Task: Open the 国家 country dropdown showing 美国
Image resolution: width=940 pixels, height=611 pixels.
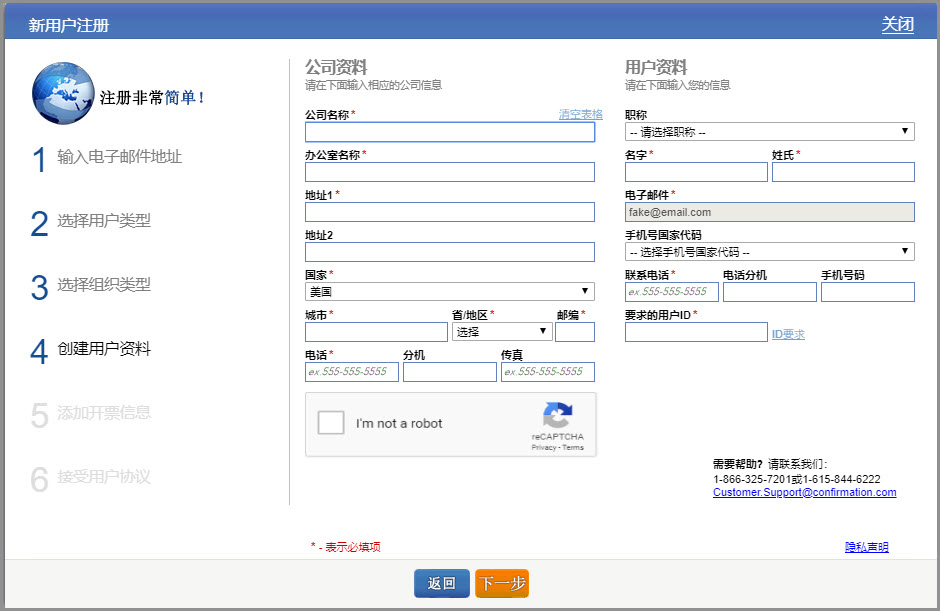Action: tap(449, 291)
